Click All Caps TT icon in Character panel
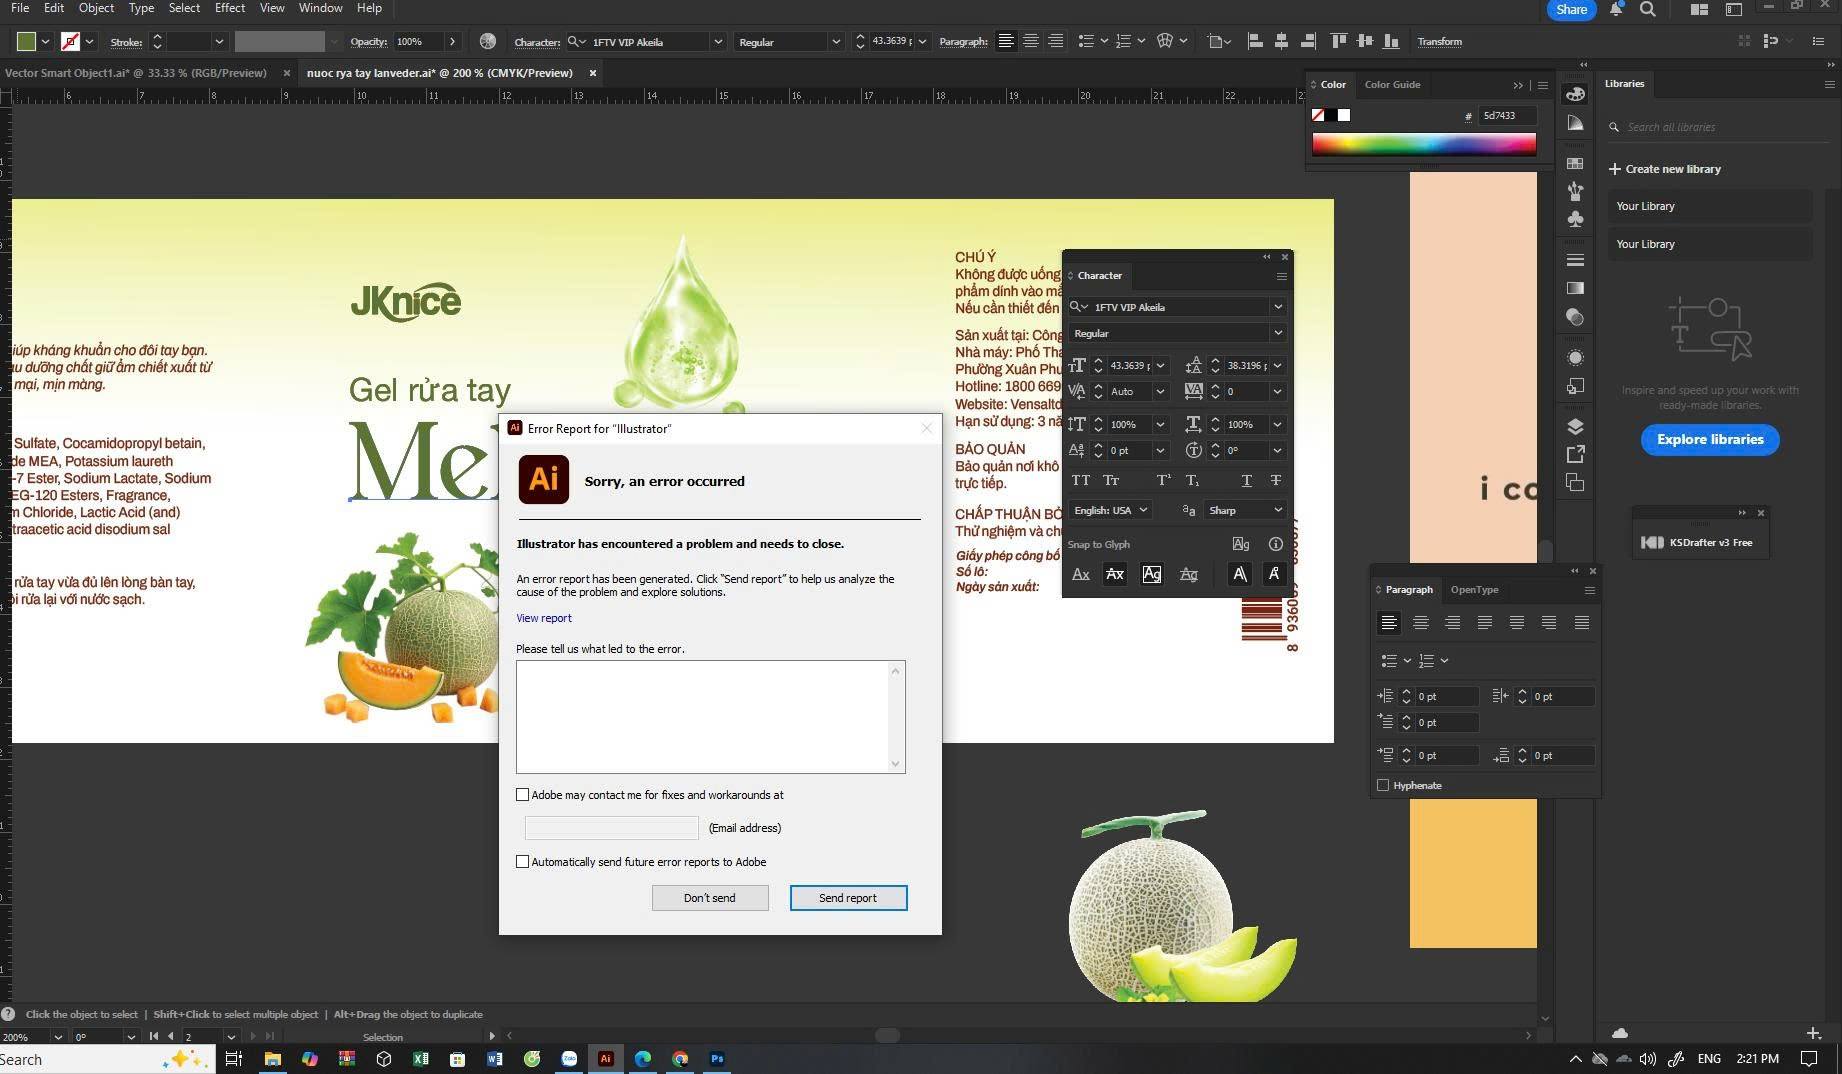This screenshot has width=1842, height=1074. [1080, 480]
